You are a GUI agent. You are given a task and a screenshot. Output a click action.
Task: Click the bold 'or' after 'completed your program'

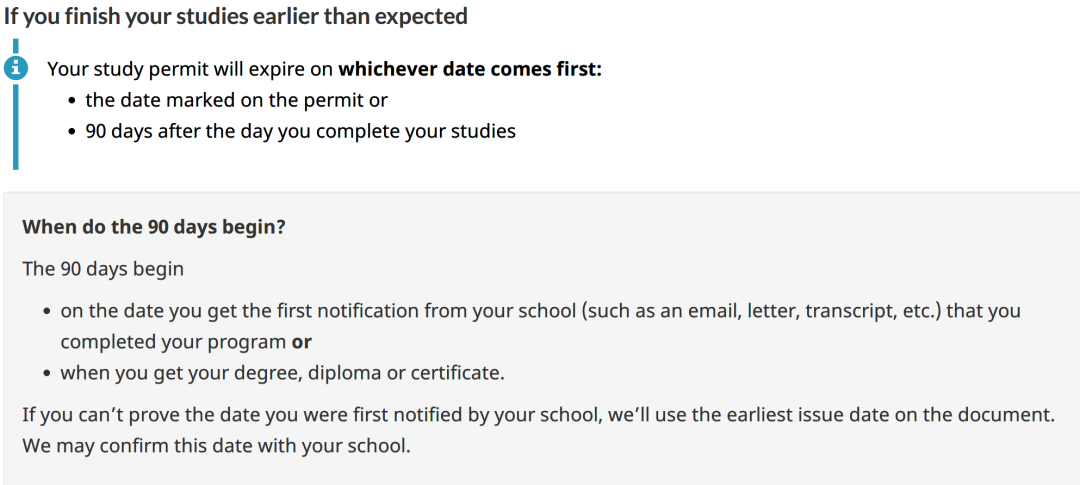[x=301, y=342]
